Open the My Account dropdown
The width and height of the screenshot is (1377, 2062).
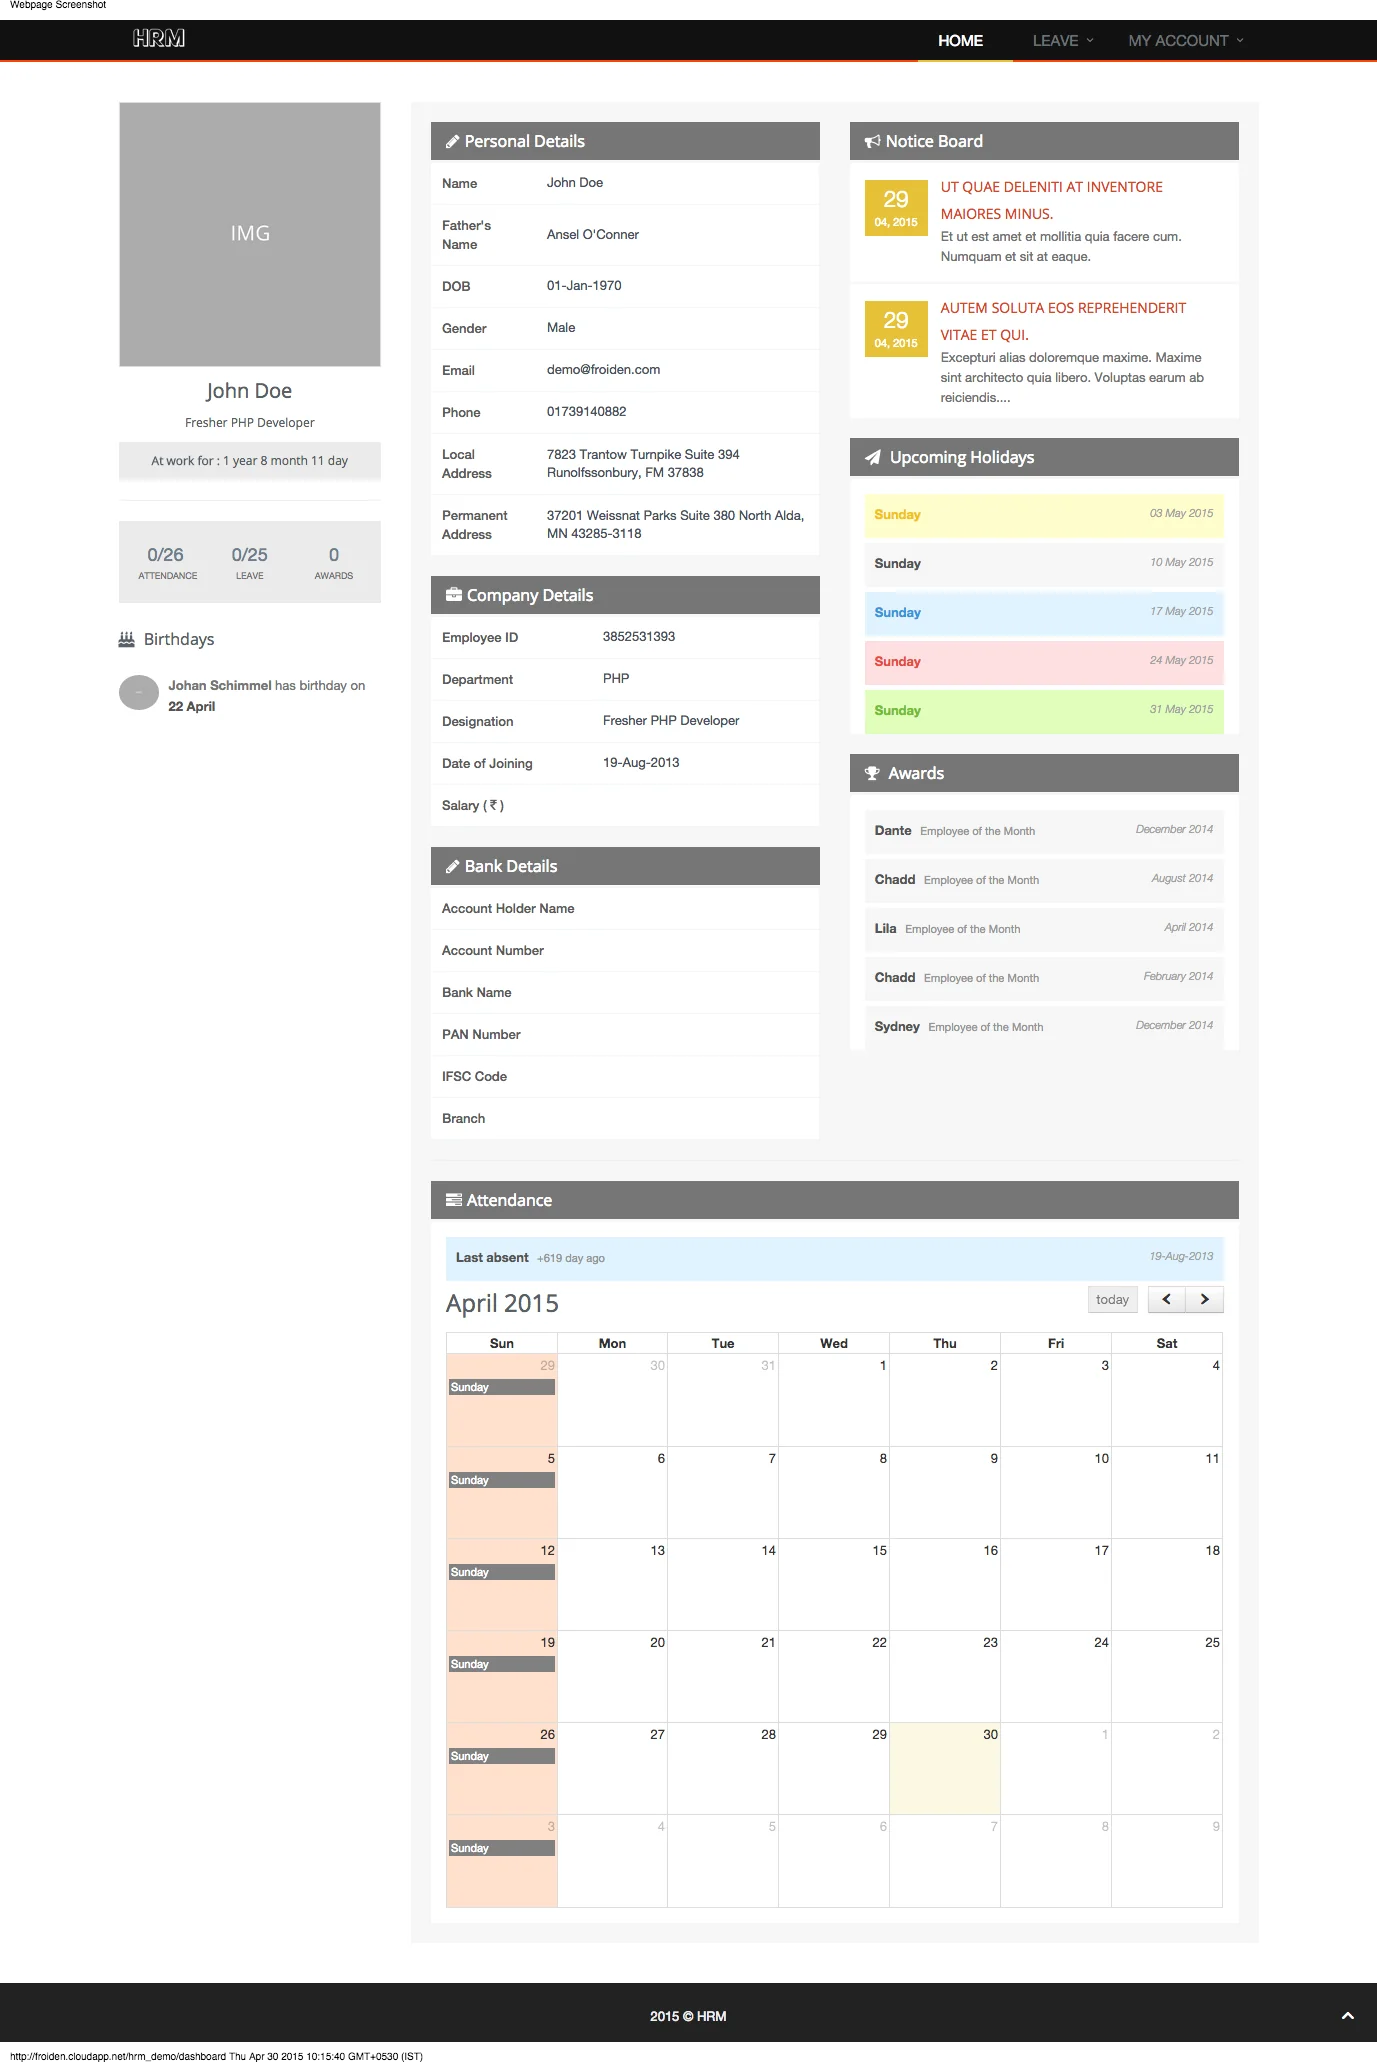1185,41
